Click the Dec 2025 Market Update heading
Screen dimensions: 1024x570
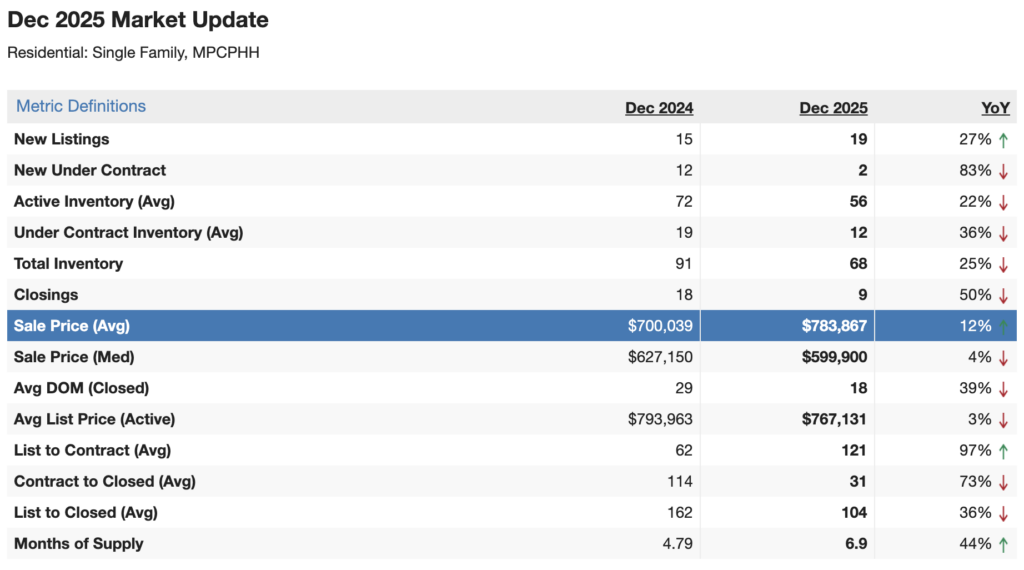pyautogui.click(x=138, y=20)
